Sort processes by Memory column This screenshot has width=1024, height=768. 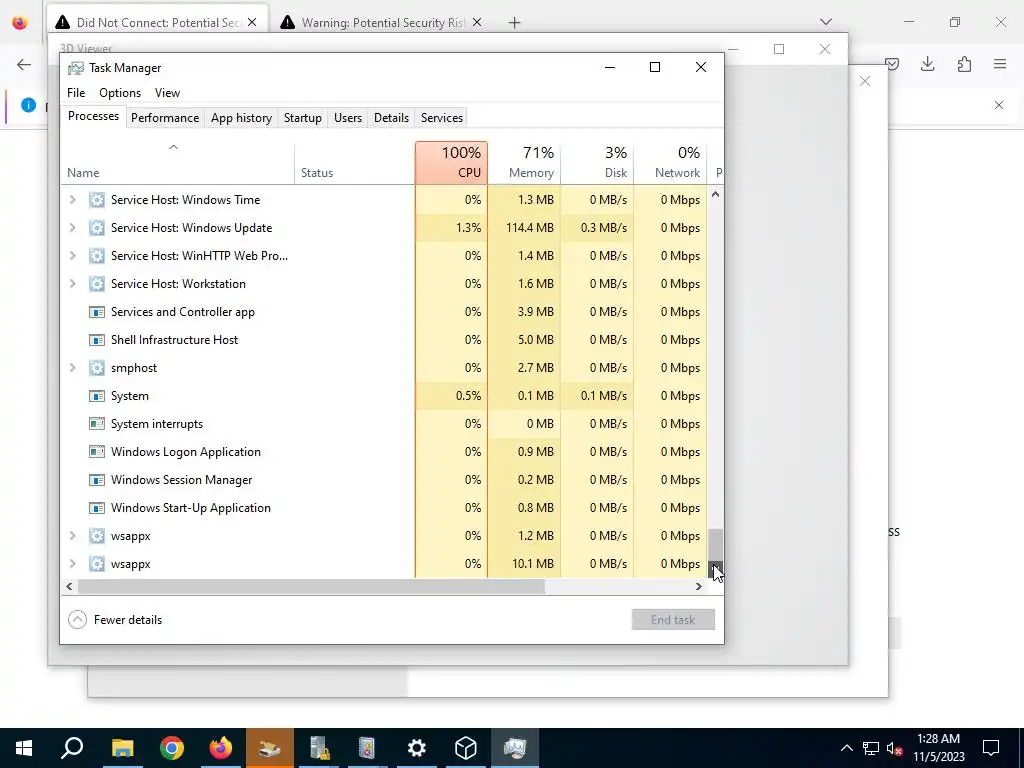point(524,163)
